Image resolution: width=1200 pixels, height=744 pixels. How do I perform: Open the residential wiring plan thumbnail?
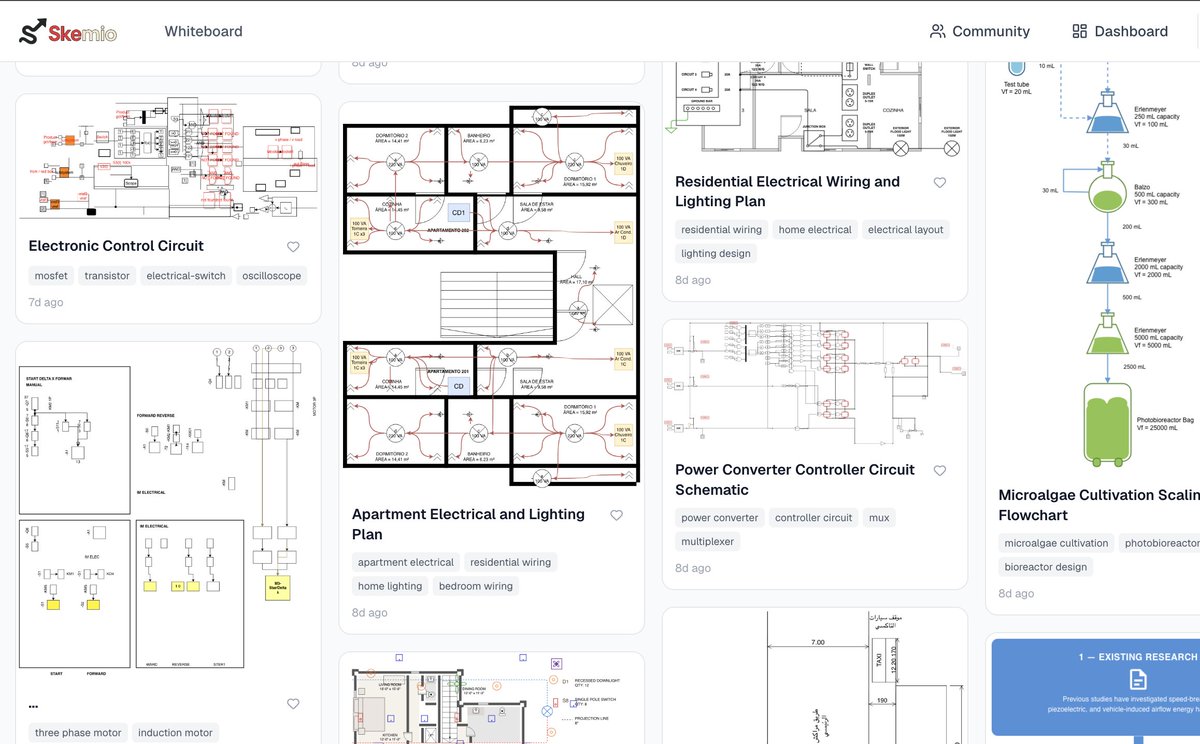[815, 108]
